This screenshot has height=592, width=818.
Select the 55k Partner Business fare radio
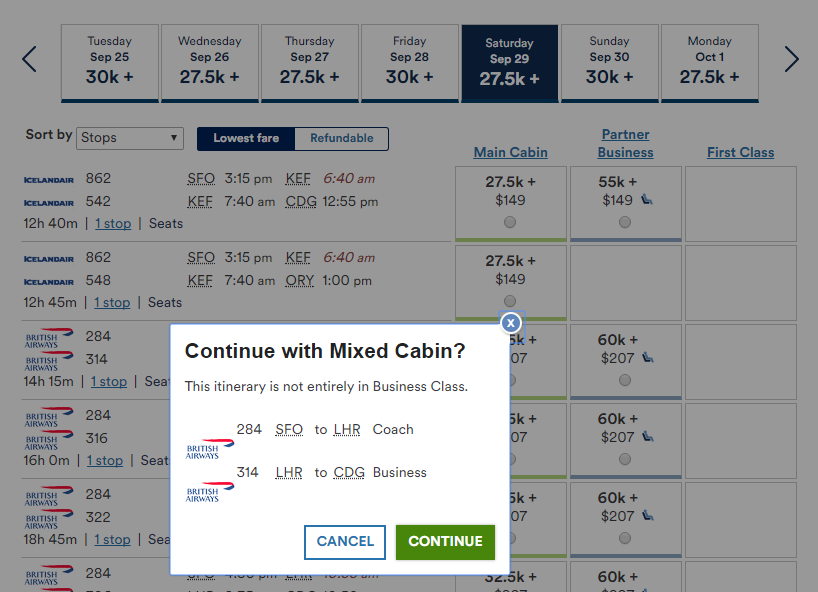tap(625, 222)
